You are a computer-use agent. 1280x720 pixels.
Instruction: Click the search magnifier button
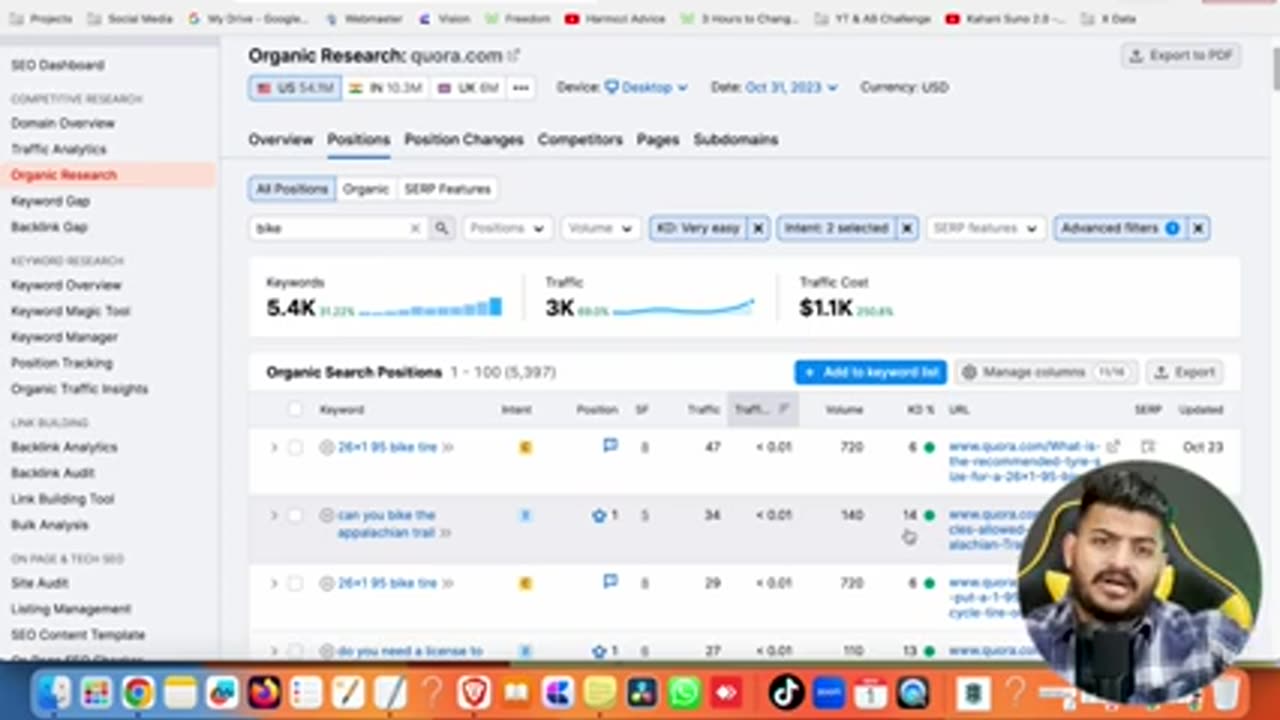441,228
